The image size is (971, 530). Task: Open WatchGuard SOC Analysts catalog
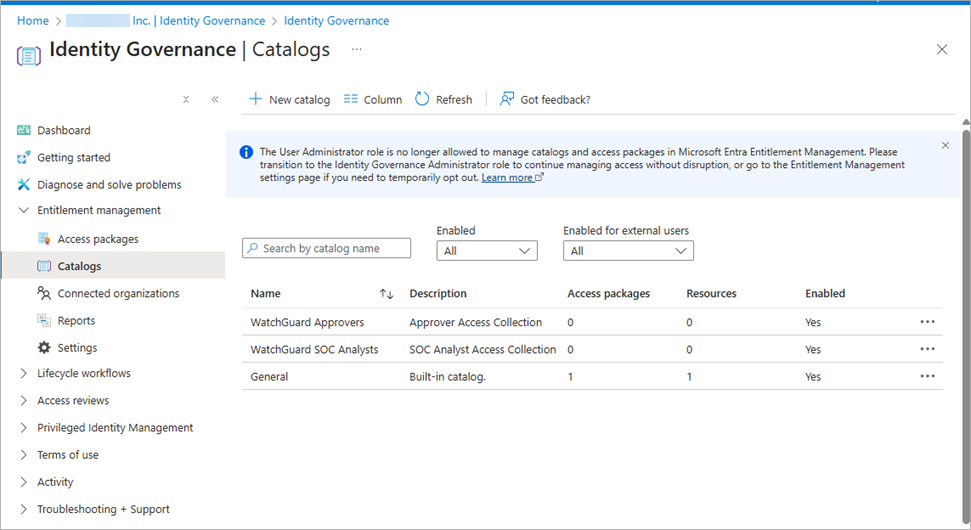click(314, 350)
